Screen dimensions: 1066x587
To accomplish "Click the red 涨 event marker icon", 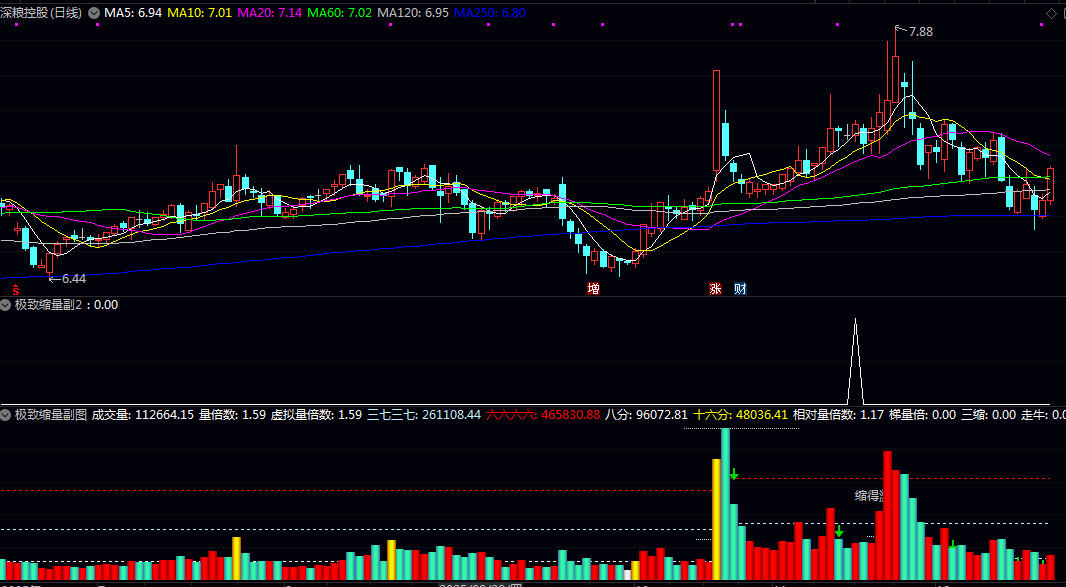I will 715,289.
